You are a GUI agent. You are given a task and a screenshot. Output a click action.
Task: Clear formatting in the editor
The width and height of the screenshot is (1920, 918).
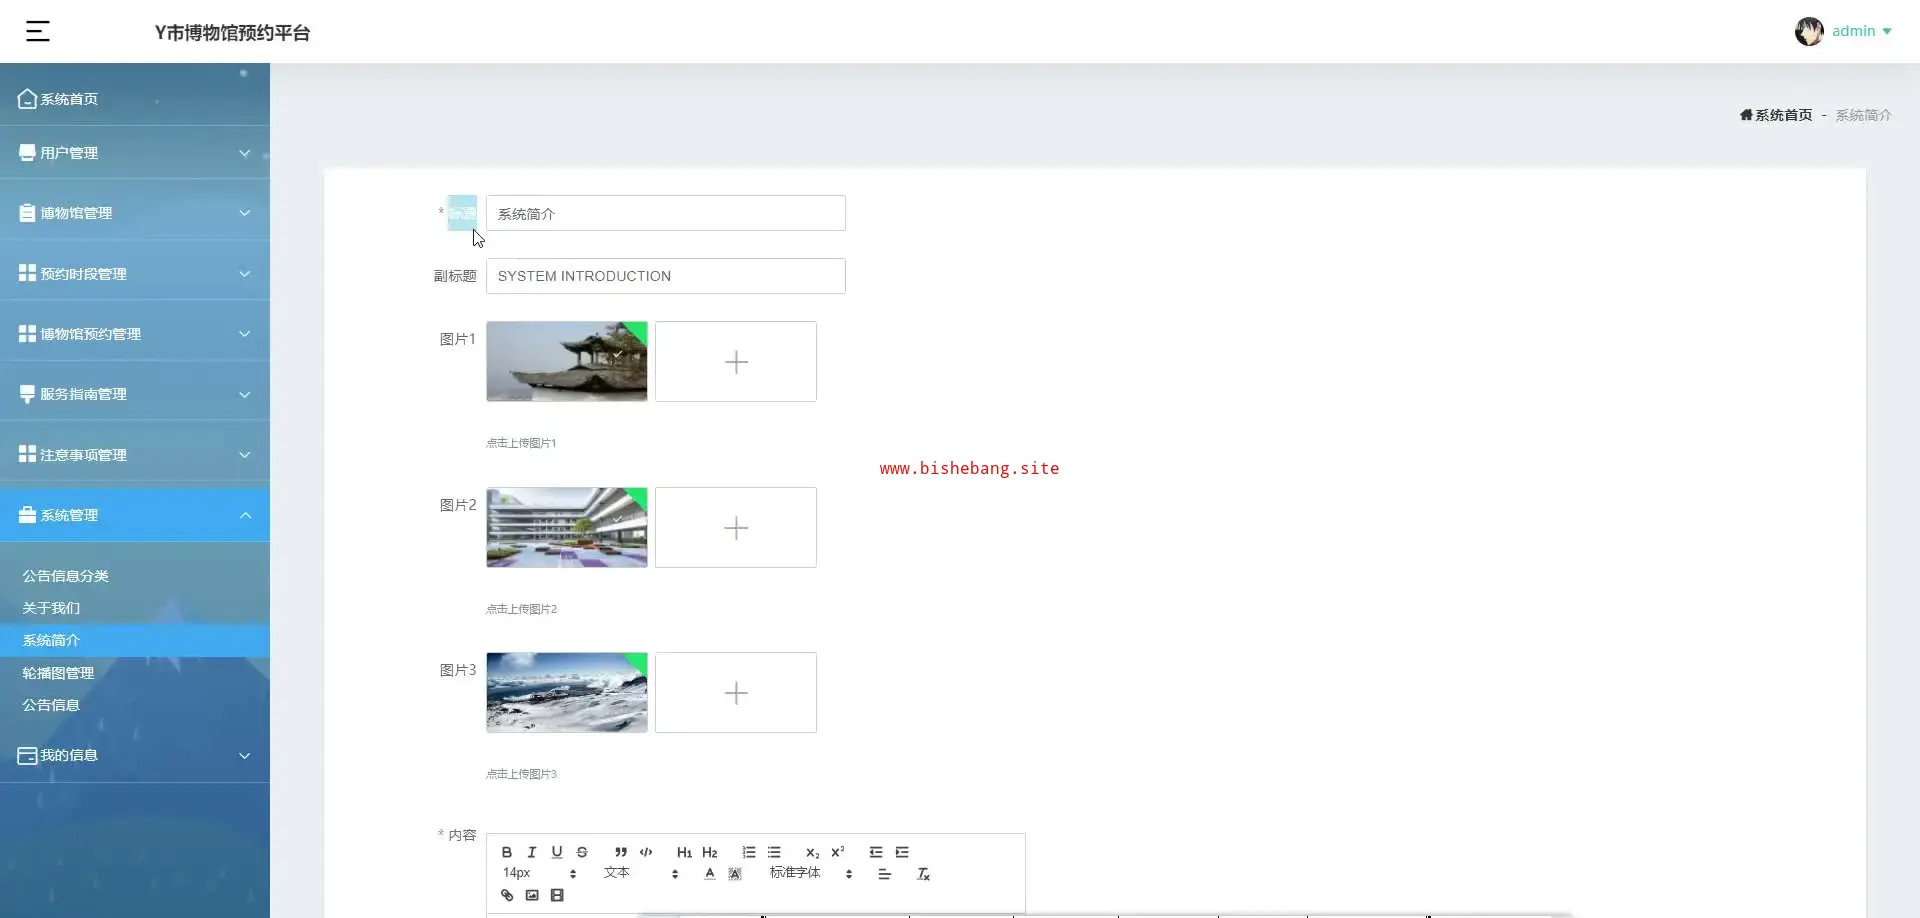[923, 873]
